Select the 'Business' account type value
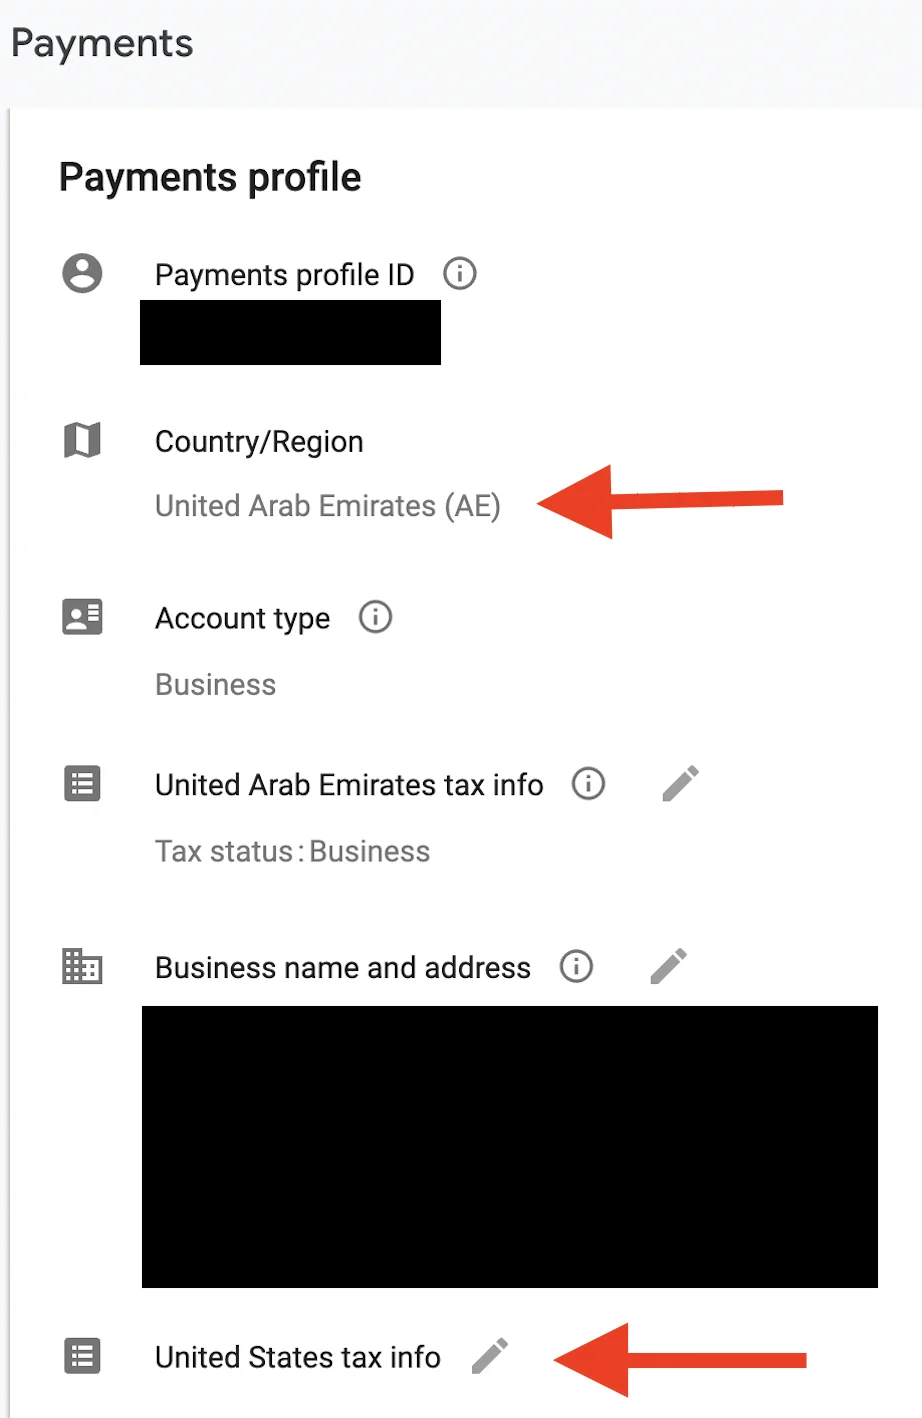 coord(216,685)
